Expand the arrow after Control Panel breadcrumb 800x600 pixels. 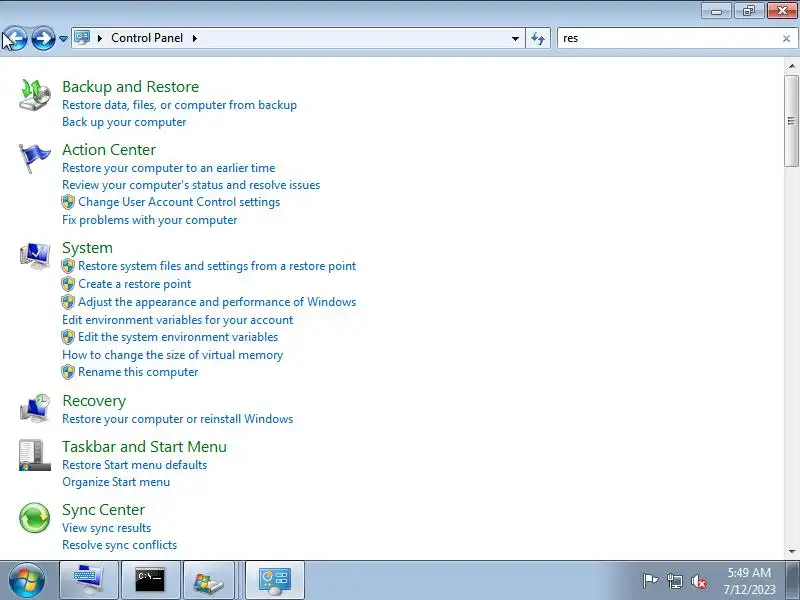click(x=195, y=38)
